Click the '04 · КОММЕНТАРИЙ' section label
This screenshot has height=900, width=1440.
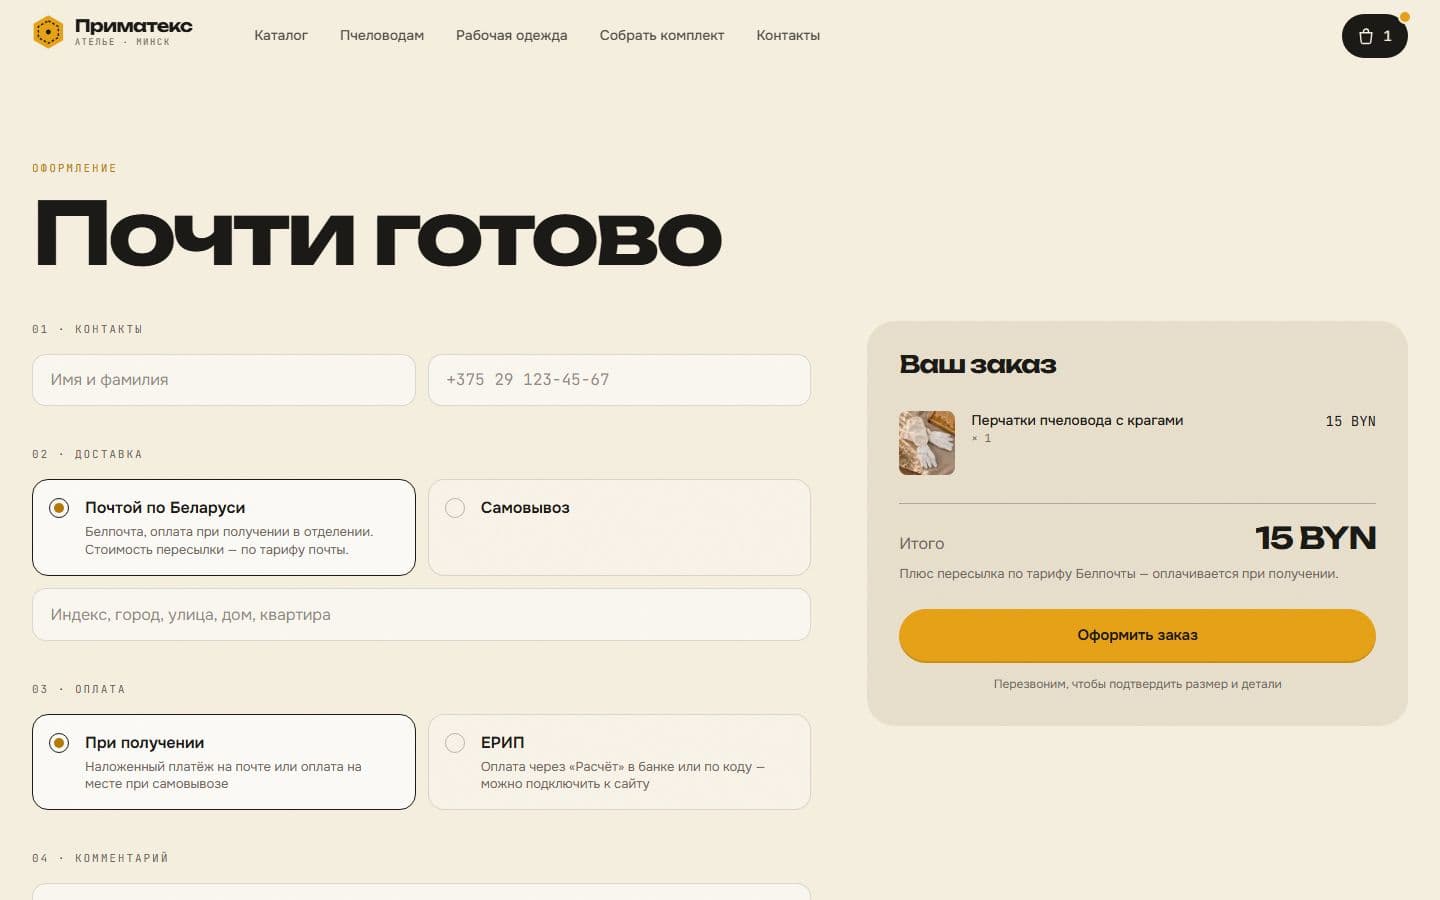click(x=100, y=858)
